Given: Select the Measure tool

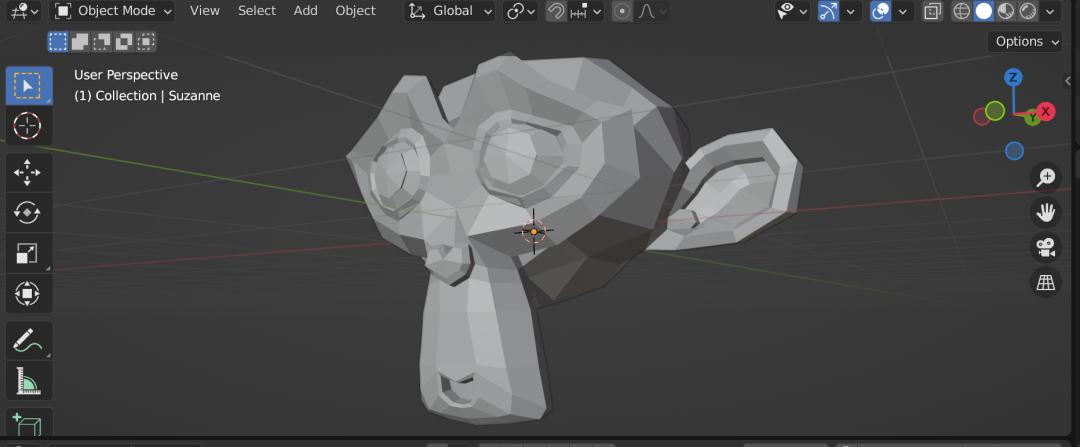Looking at the screenshot, I should point(27,381).
